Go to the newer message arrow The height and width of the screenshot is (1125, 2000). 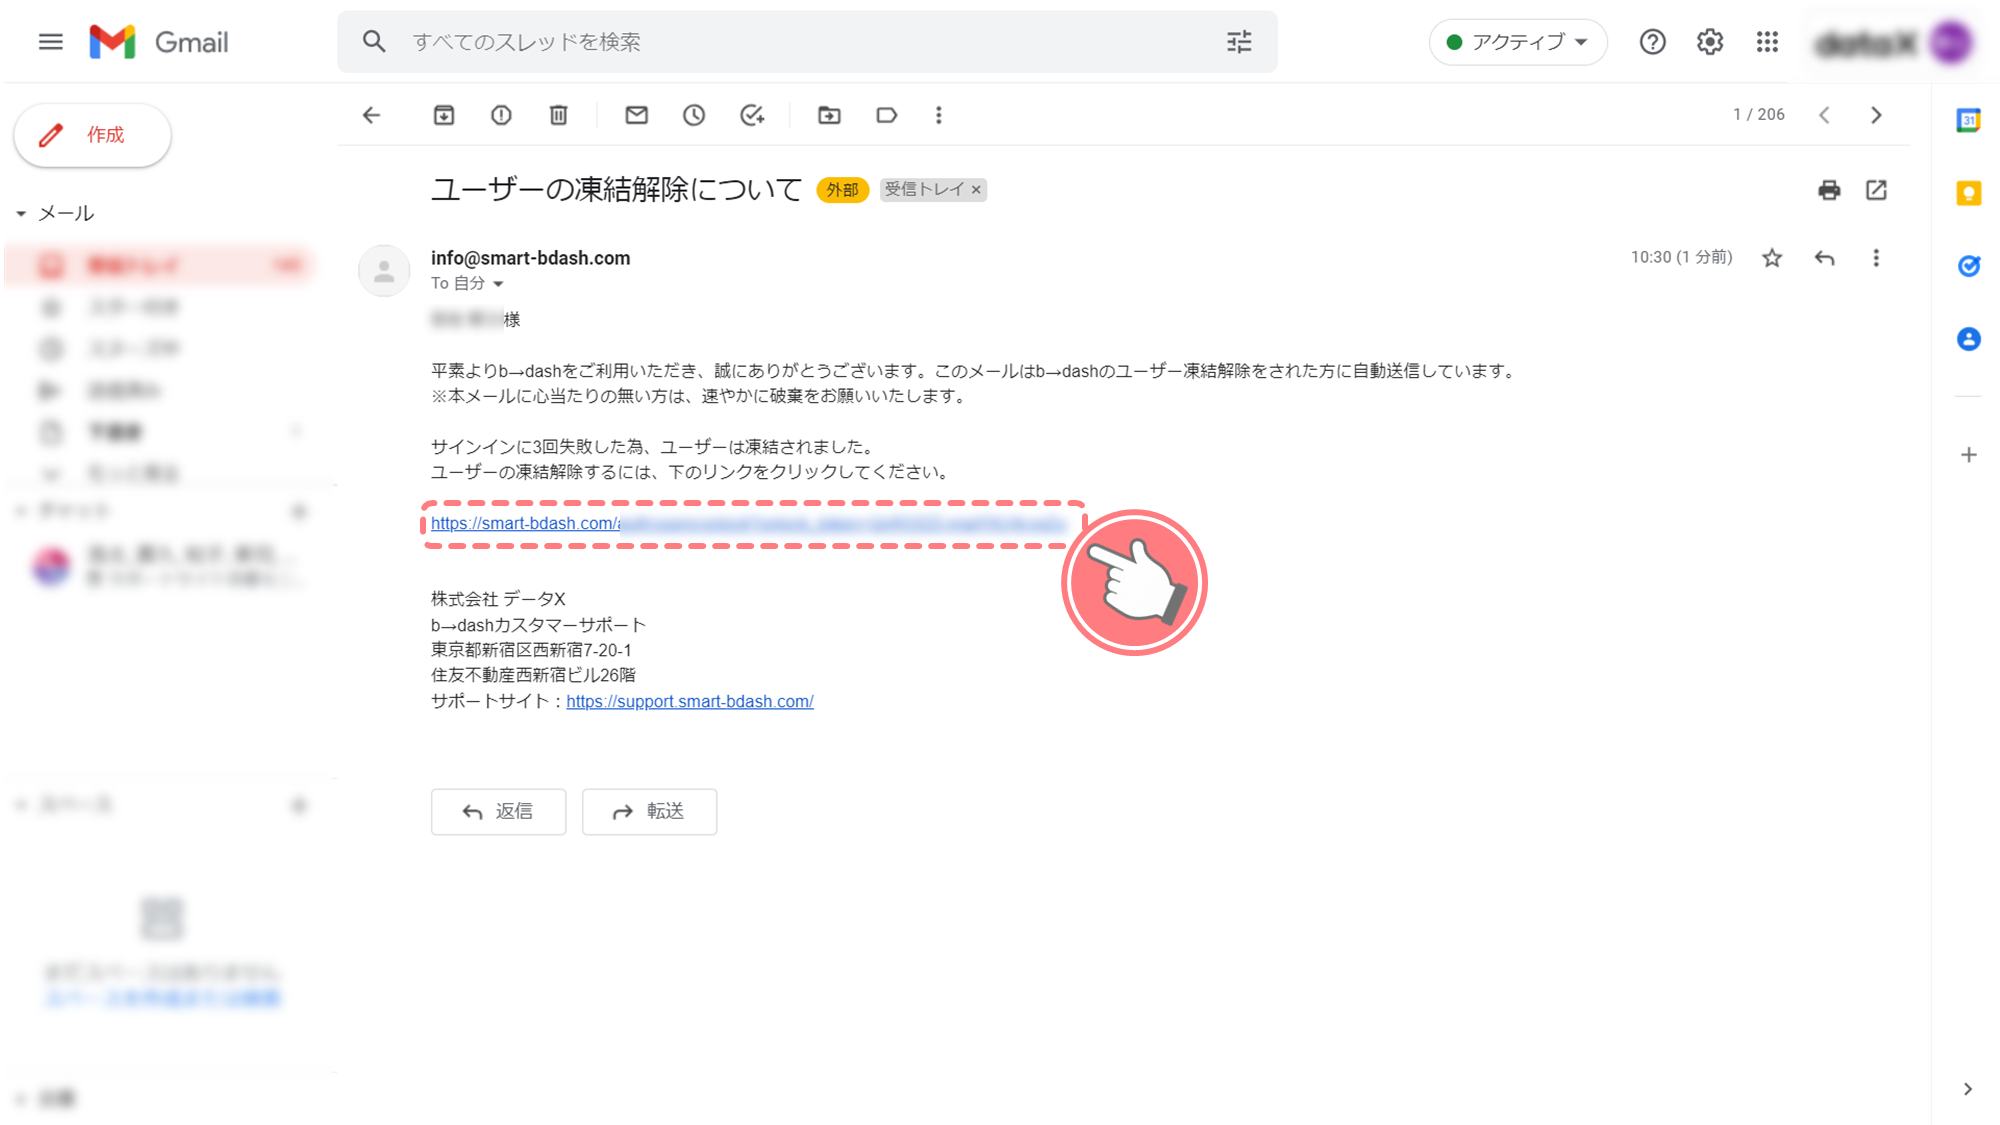1825,115
